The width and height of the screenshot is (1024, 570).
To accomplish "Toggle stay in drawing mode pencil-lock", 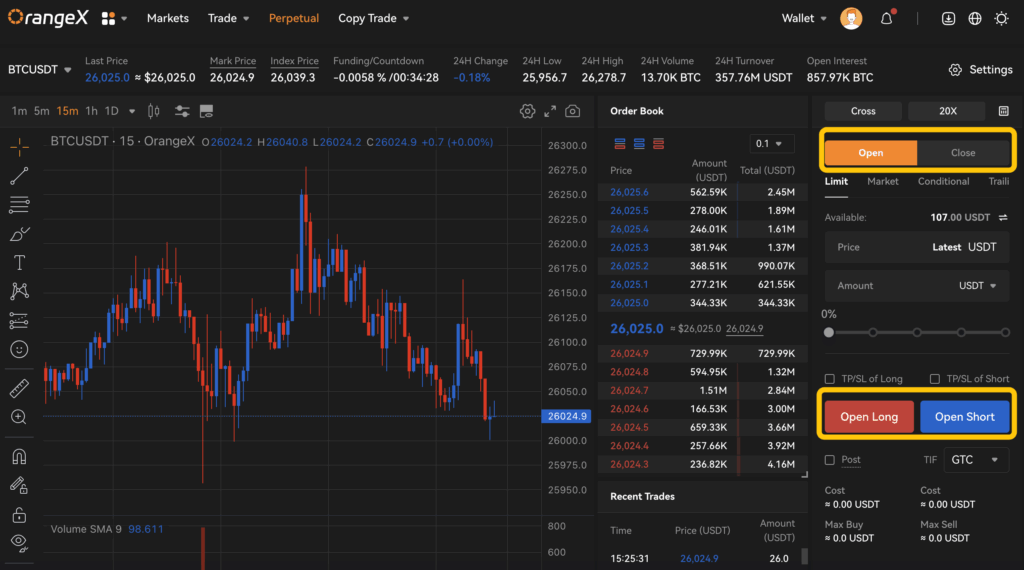I will pos(19,485).
